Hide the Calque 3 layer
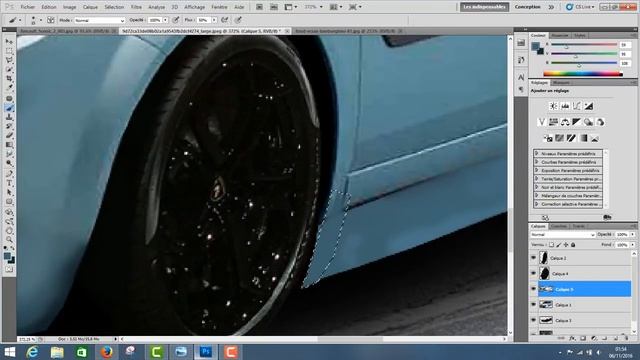 click(533, 320)
